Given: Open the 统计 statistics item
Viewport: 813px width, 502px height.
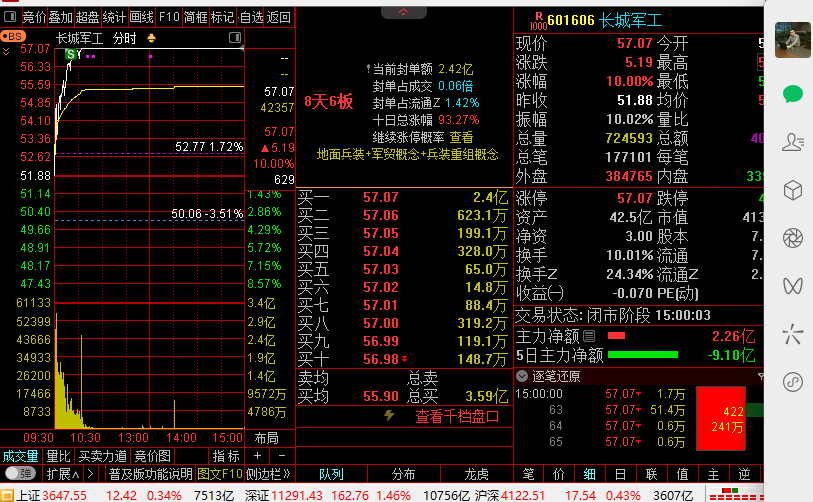Looking at the screenshot, I should pos(114,17).
